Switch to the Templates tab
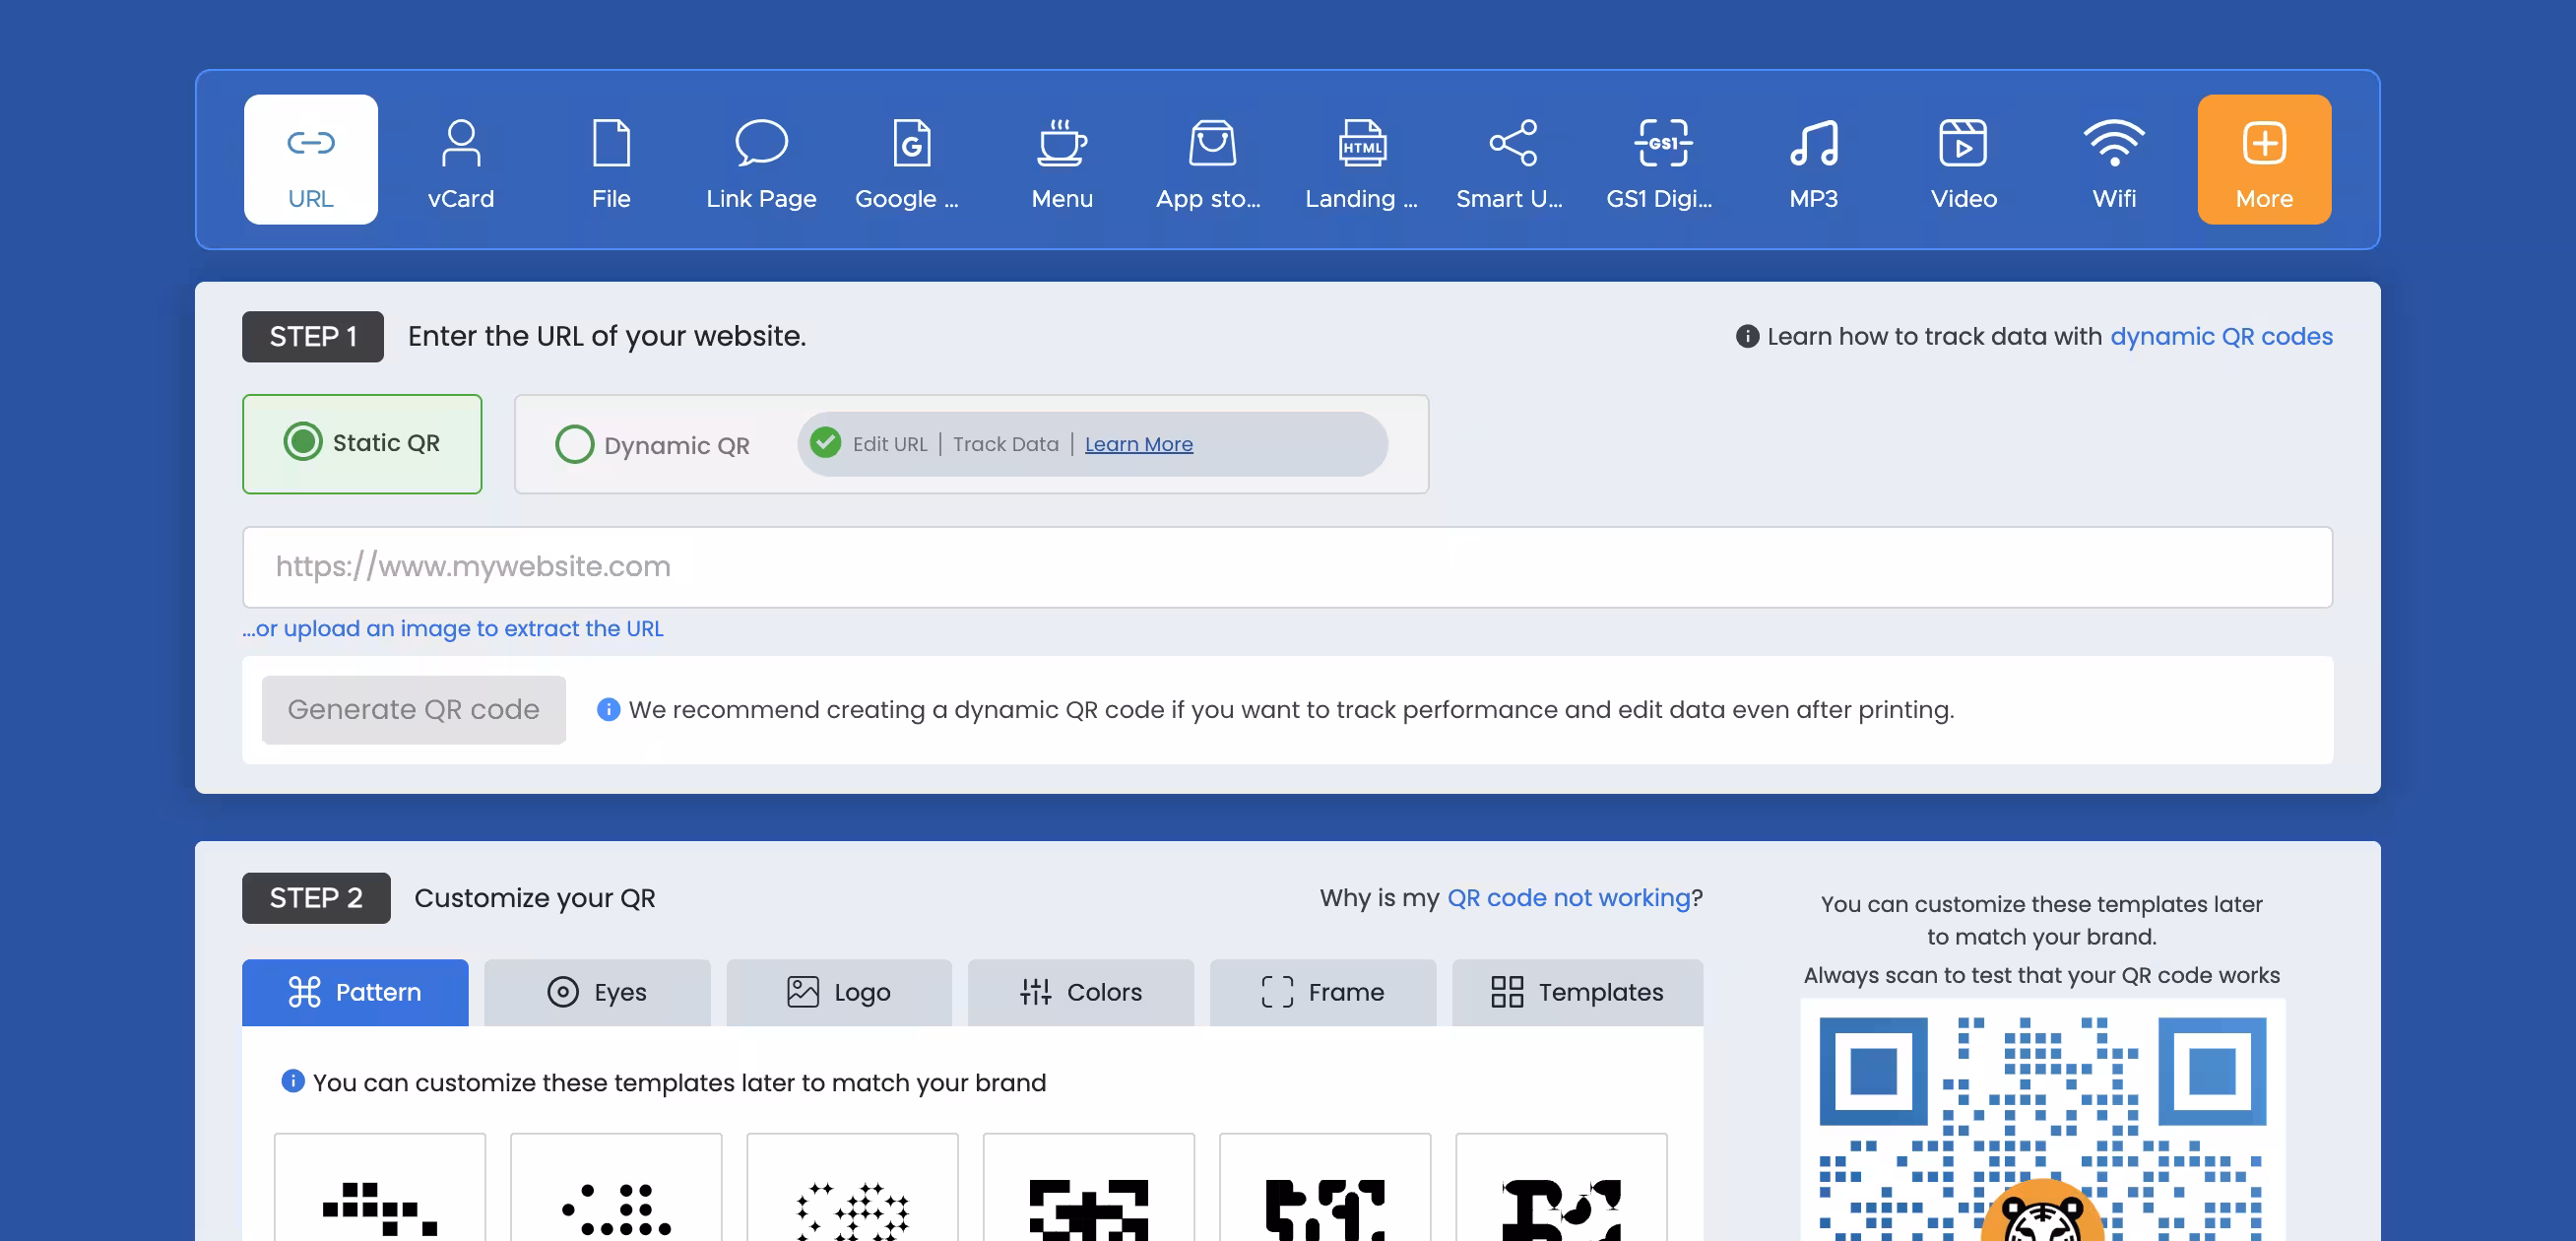The height and width of the screenshot is (1241, 2576). (x=1577, y=992)
